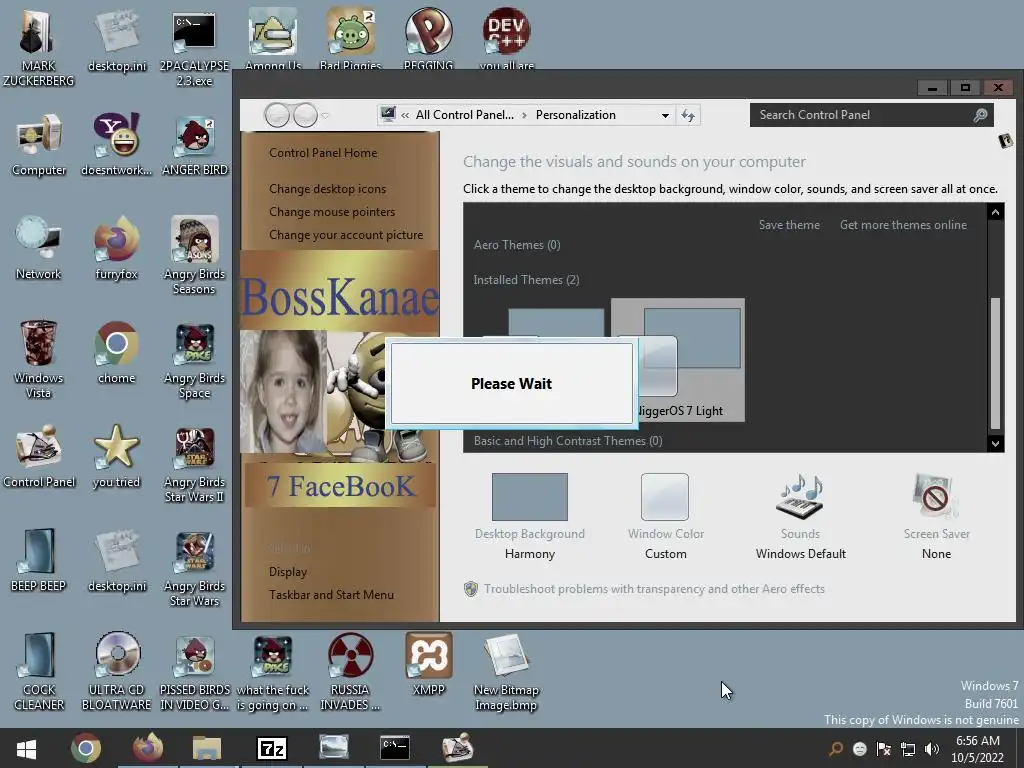
Task: Click the Windows Start button
Action: point(27,748)
